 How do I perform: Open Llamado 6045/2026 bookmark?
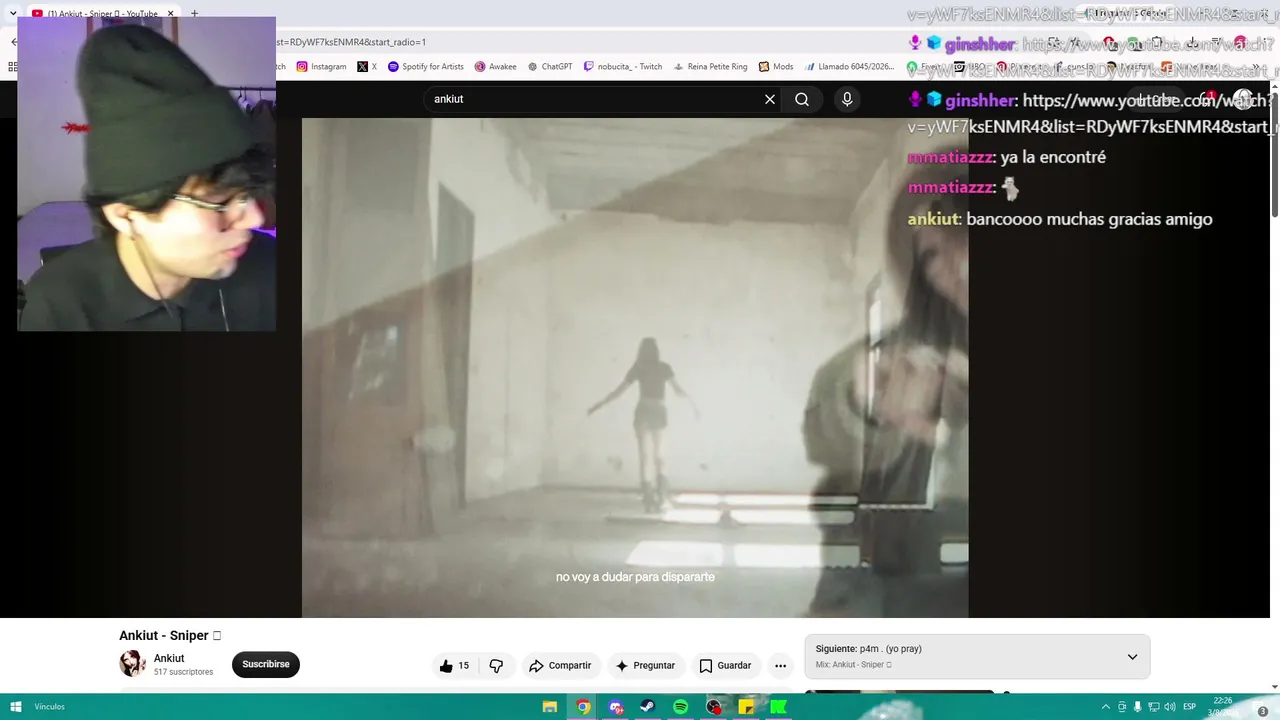850,67
